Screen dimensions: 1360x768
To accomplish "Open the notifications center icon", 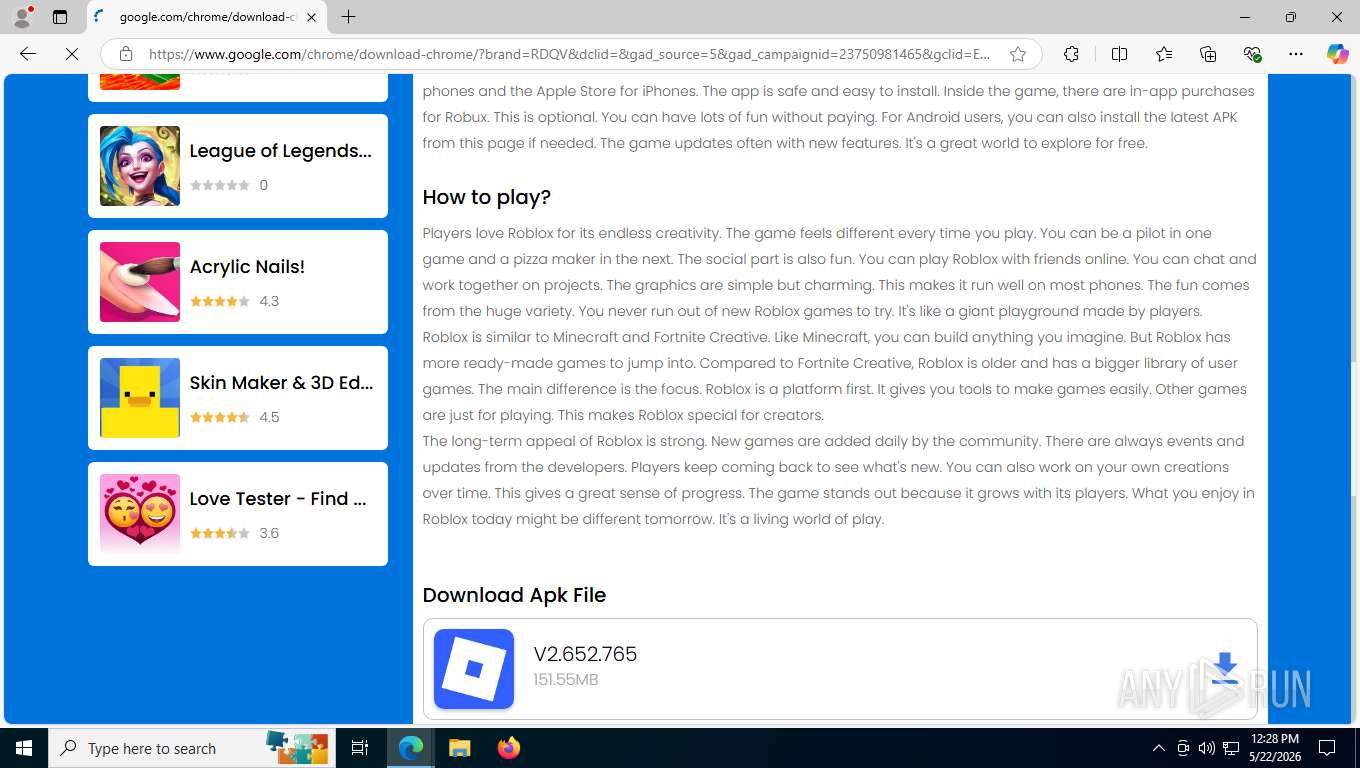I will pos(1327,748).
